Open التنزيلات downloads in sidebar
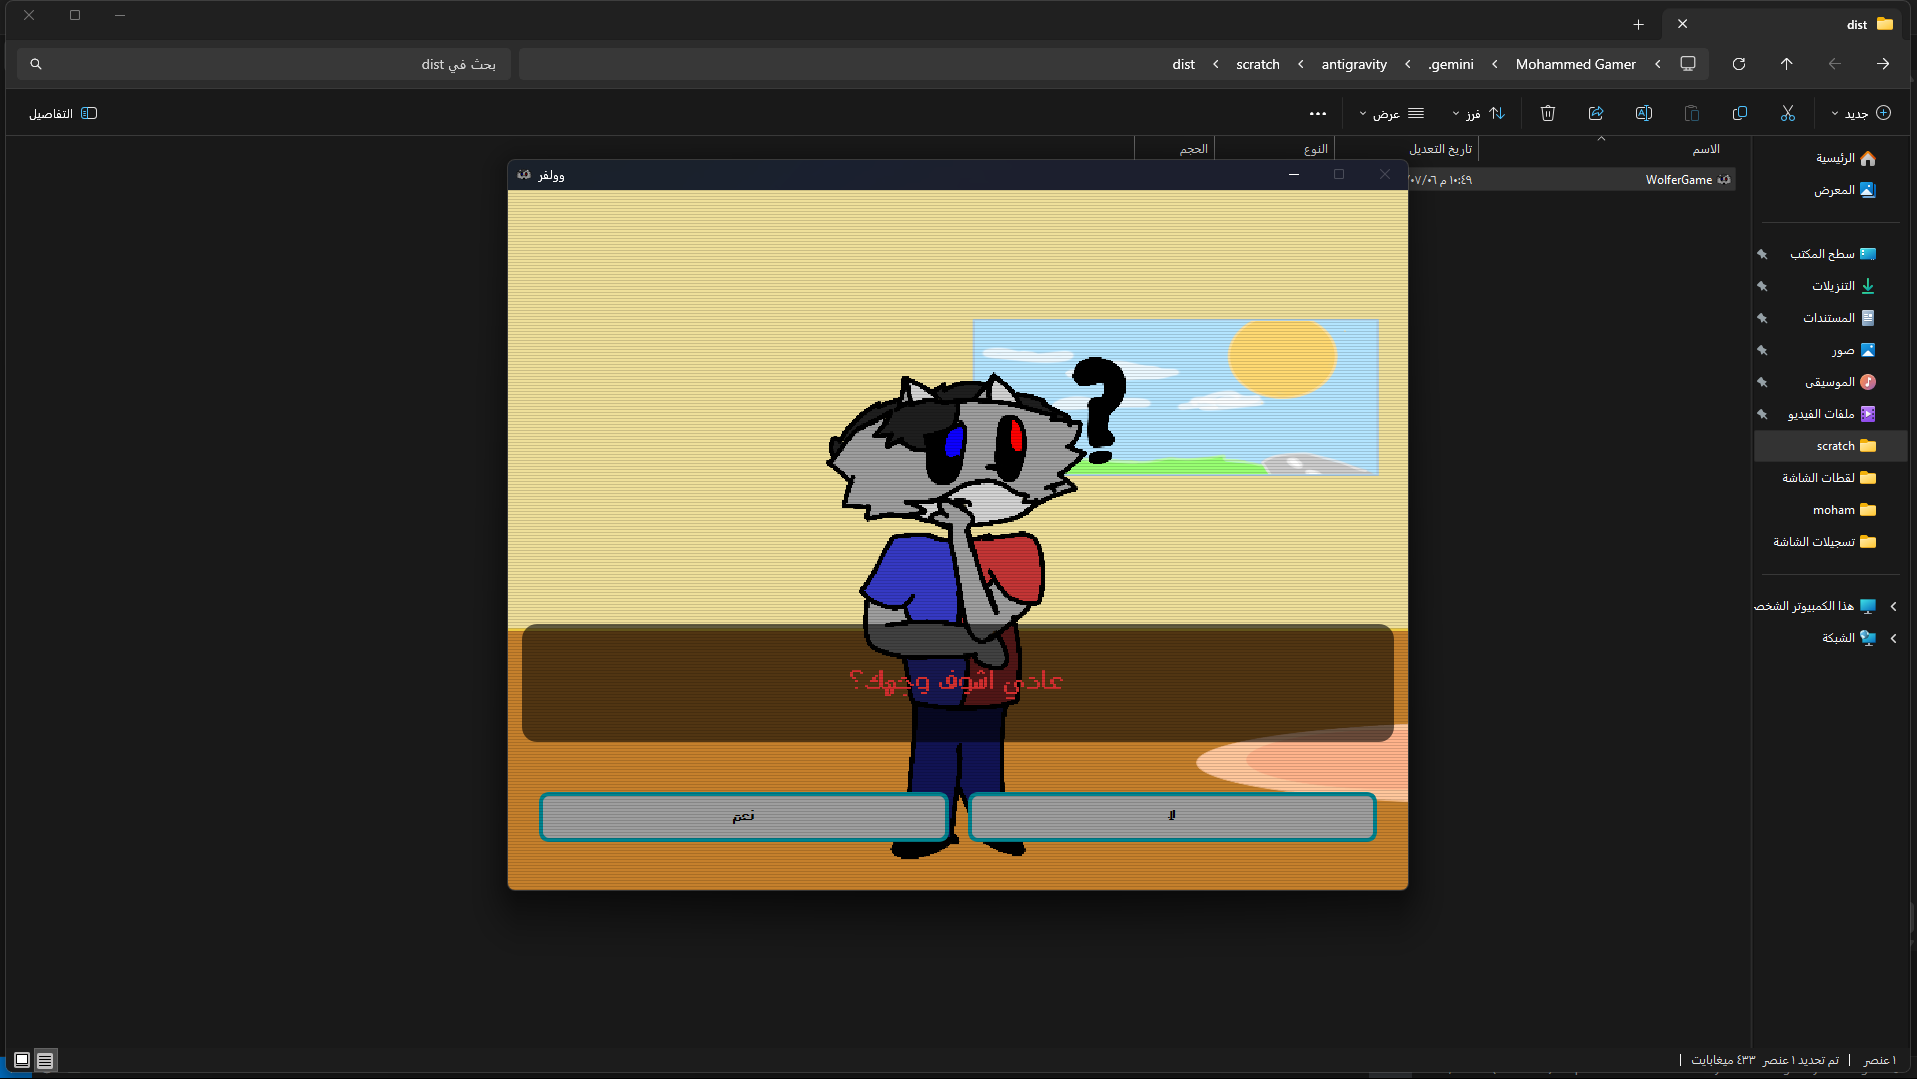 coord(1843,286)
